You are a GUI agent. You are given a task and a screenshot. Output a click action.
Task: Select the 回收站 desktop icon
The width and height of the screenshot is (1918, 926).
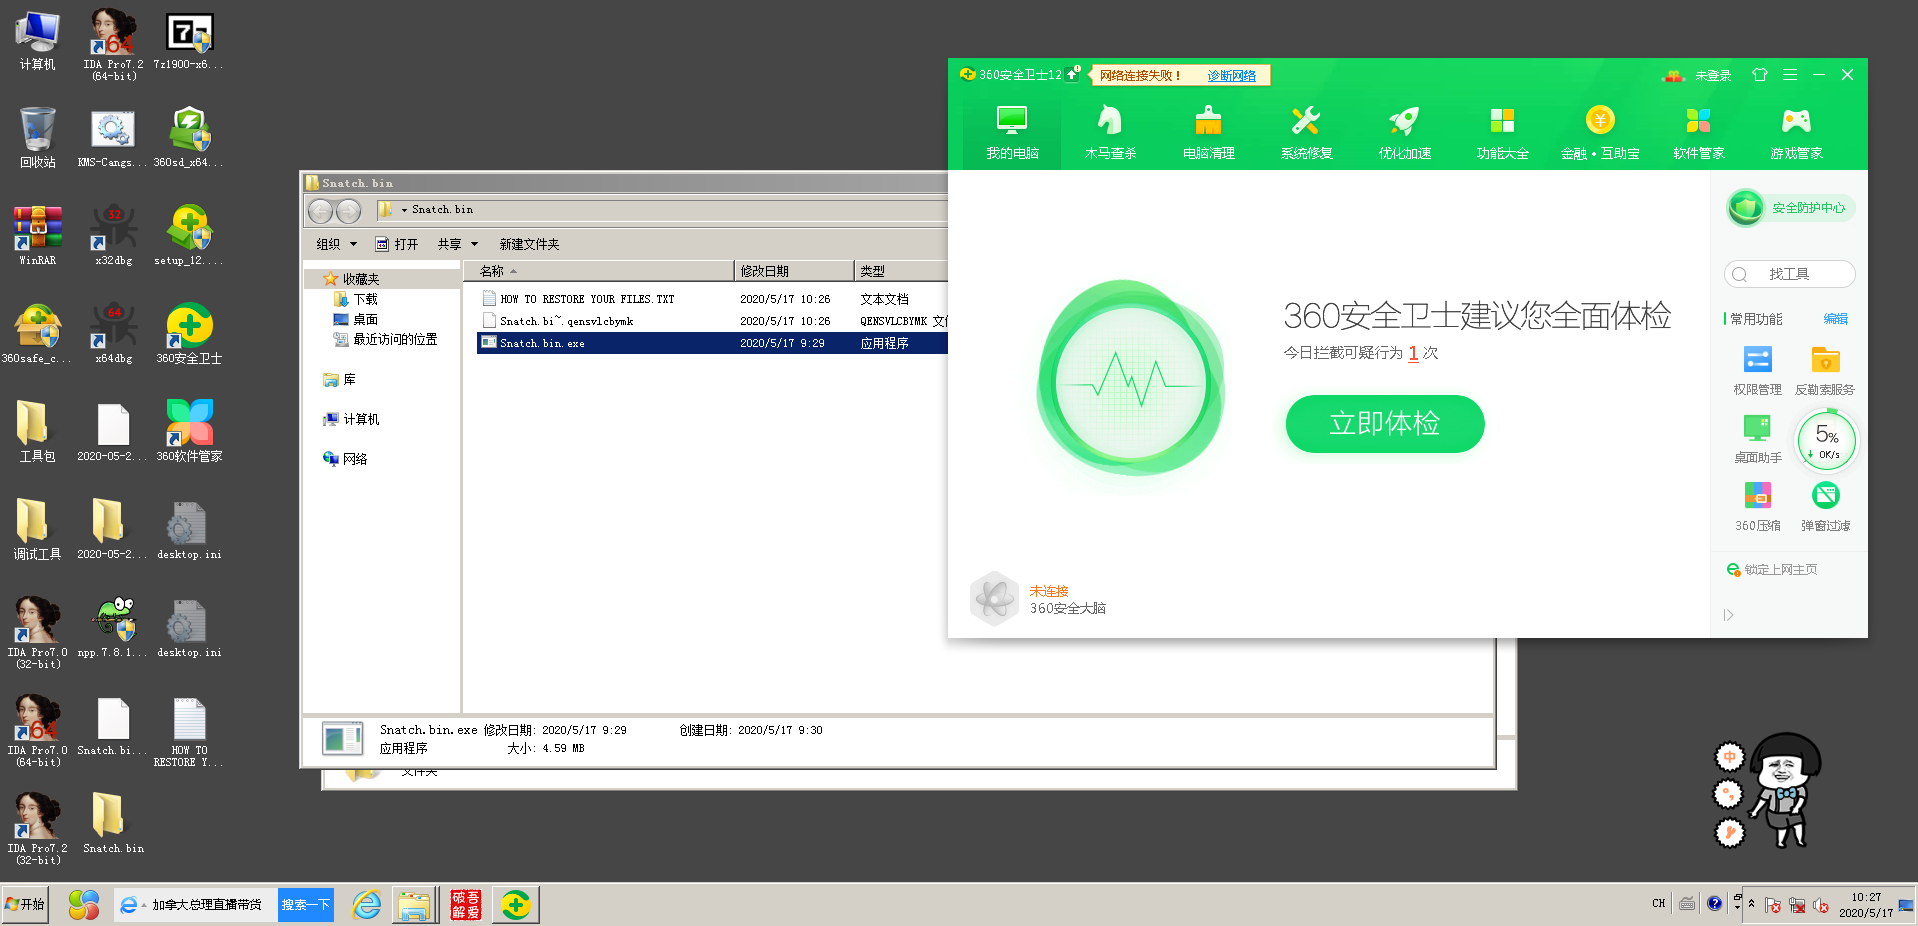point(37,137)
